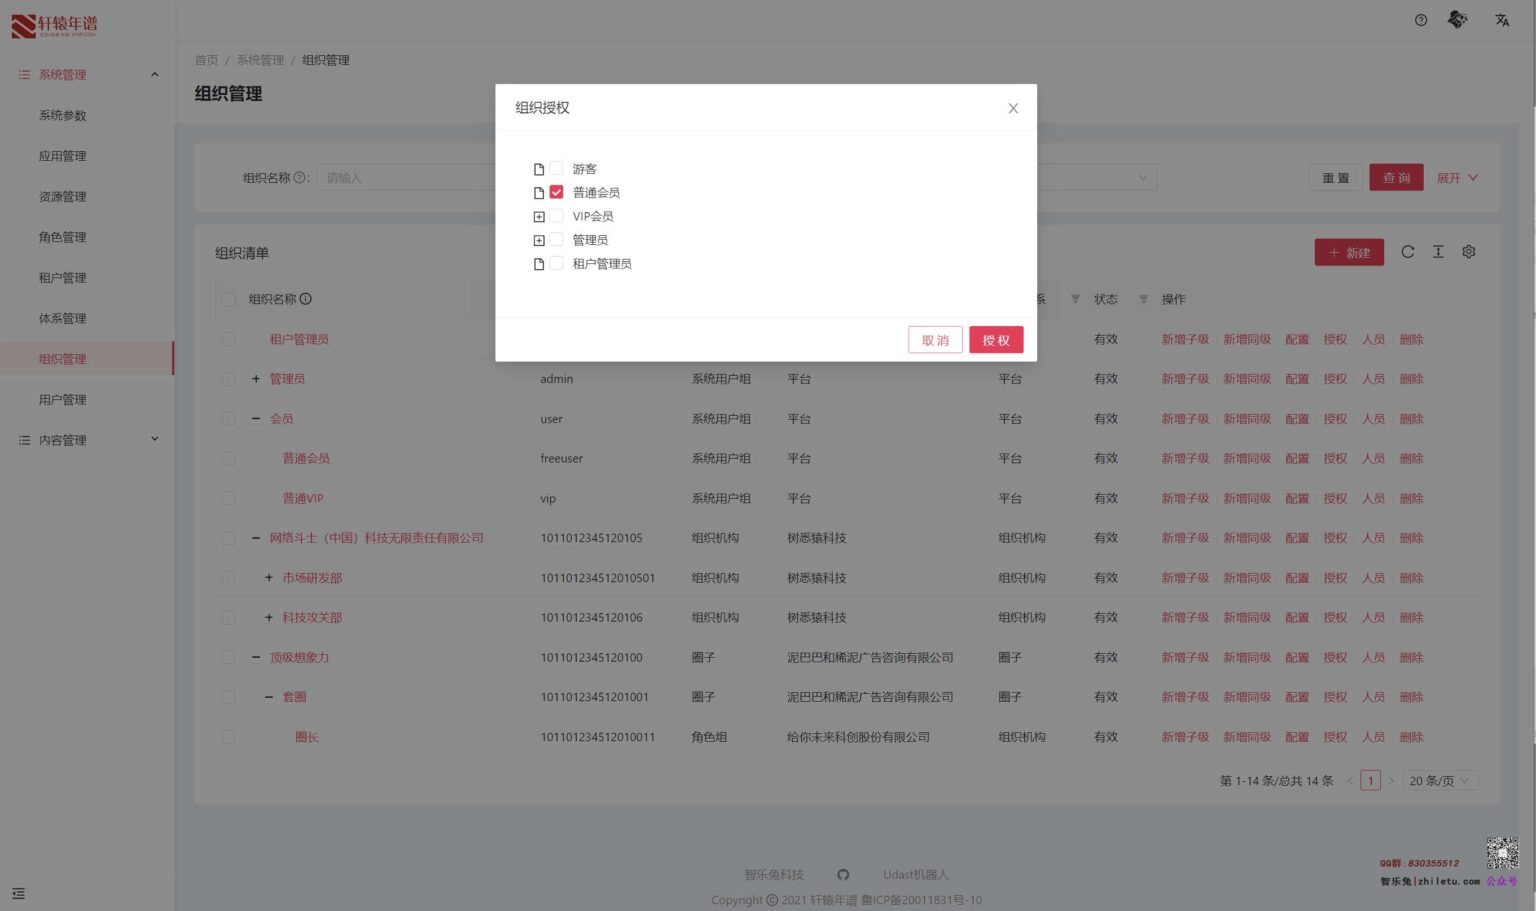Open the user avatar icon in header

click(x=1458, y=20)
